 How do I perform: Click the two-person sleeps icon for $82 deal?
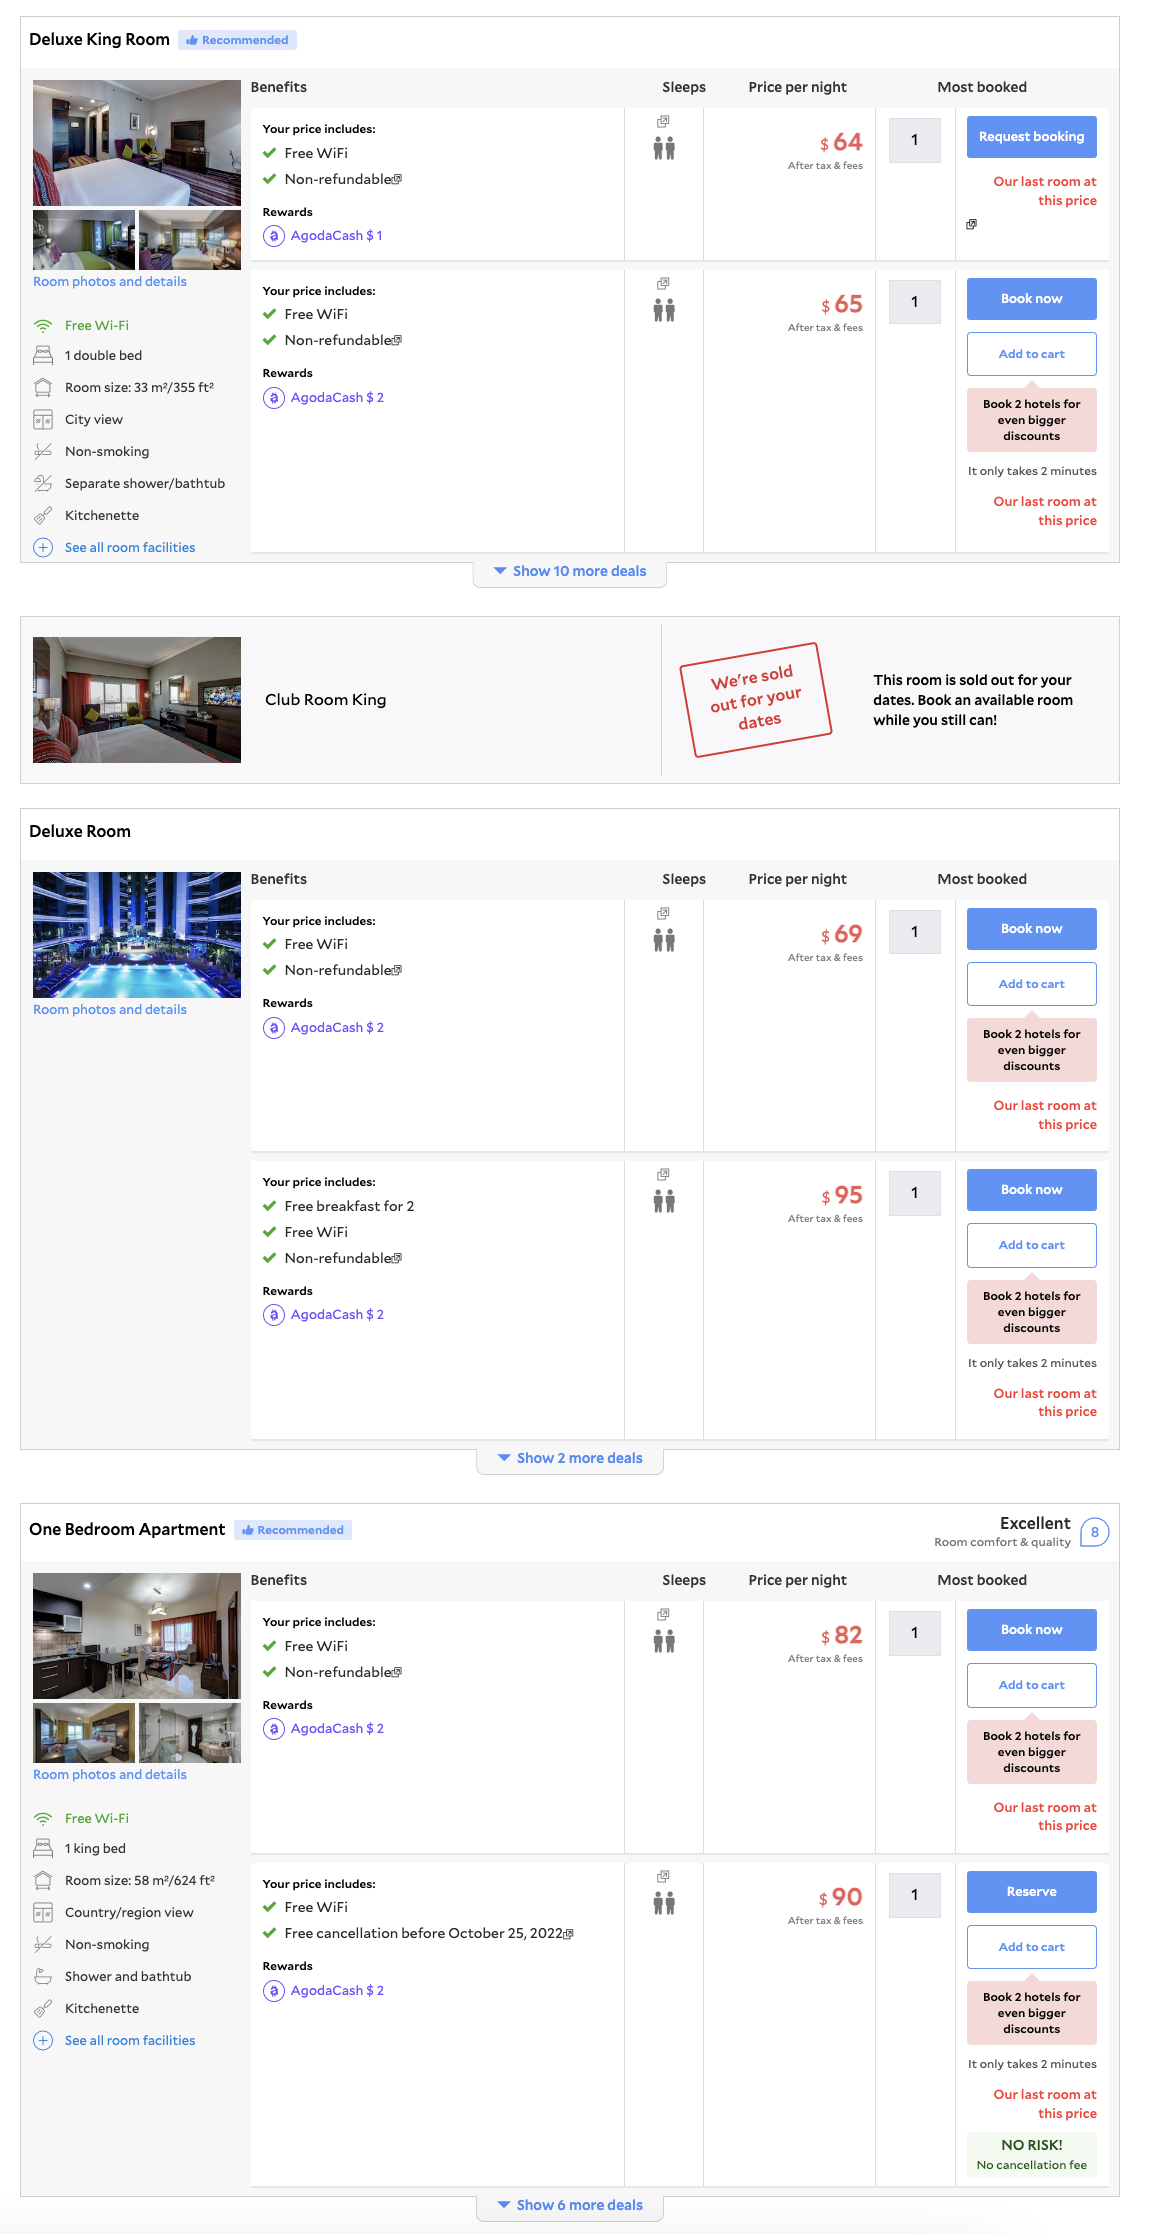(x=664, y=1641)
